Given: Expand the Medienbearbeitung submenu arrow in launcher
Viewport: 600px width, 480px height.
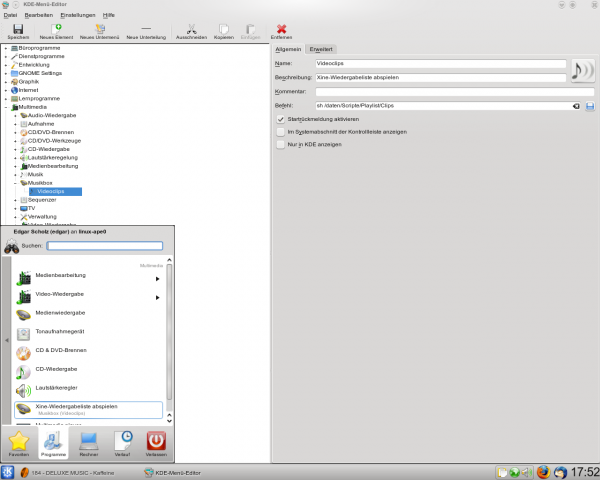Looking at the screenshot, I should 157,275.
